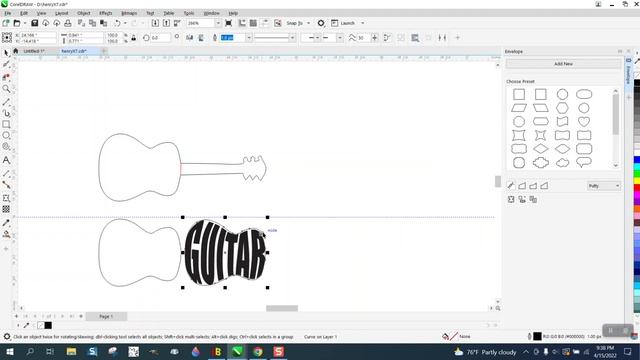640x360 pixels.
Task: Click the taskbar search icon
Action: [30, 351]
